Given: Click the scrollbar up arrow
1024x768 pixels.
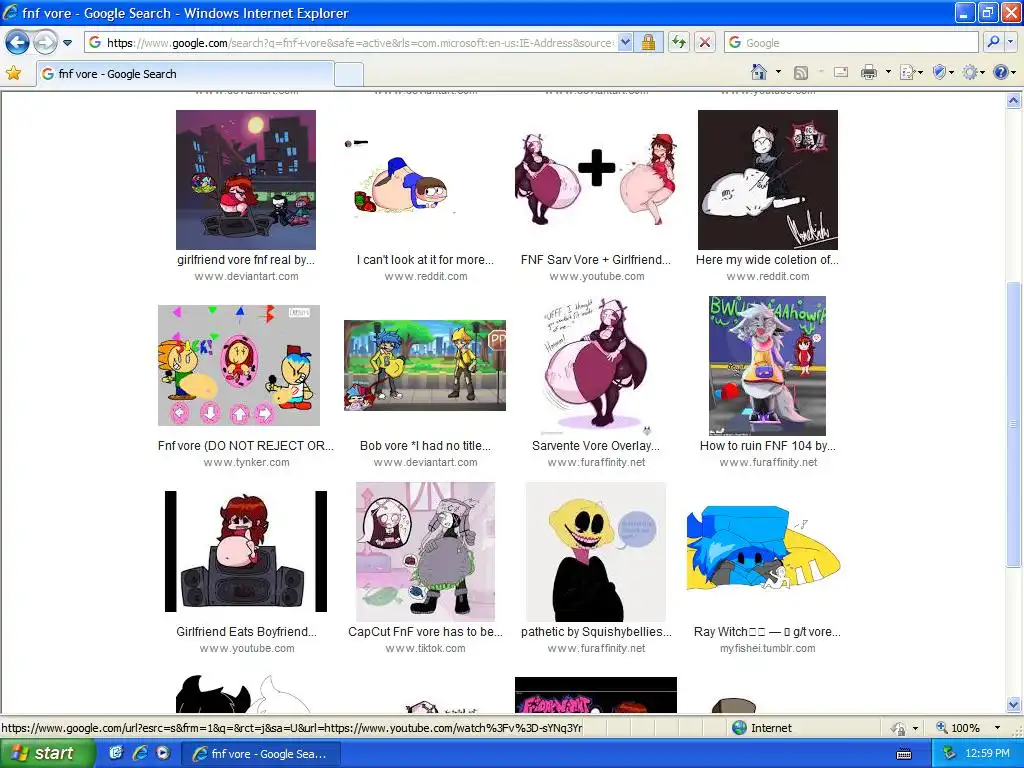Looking at the screenshot, I should point(1014,101).
